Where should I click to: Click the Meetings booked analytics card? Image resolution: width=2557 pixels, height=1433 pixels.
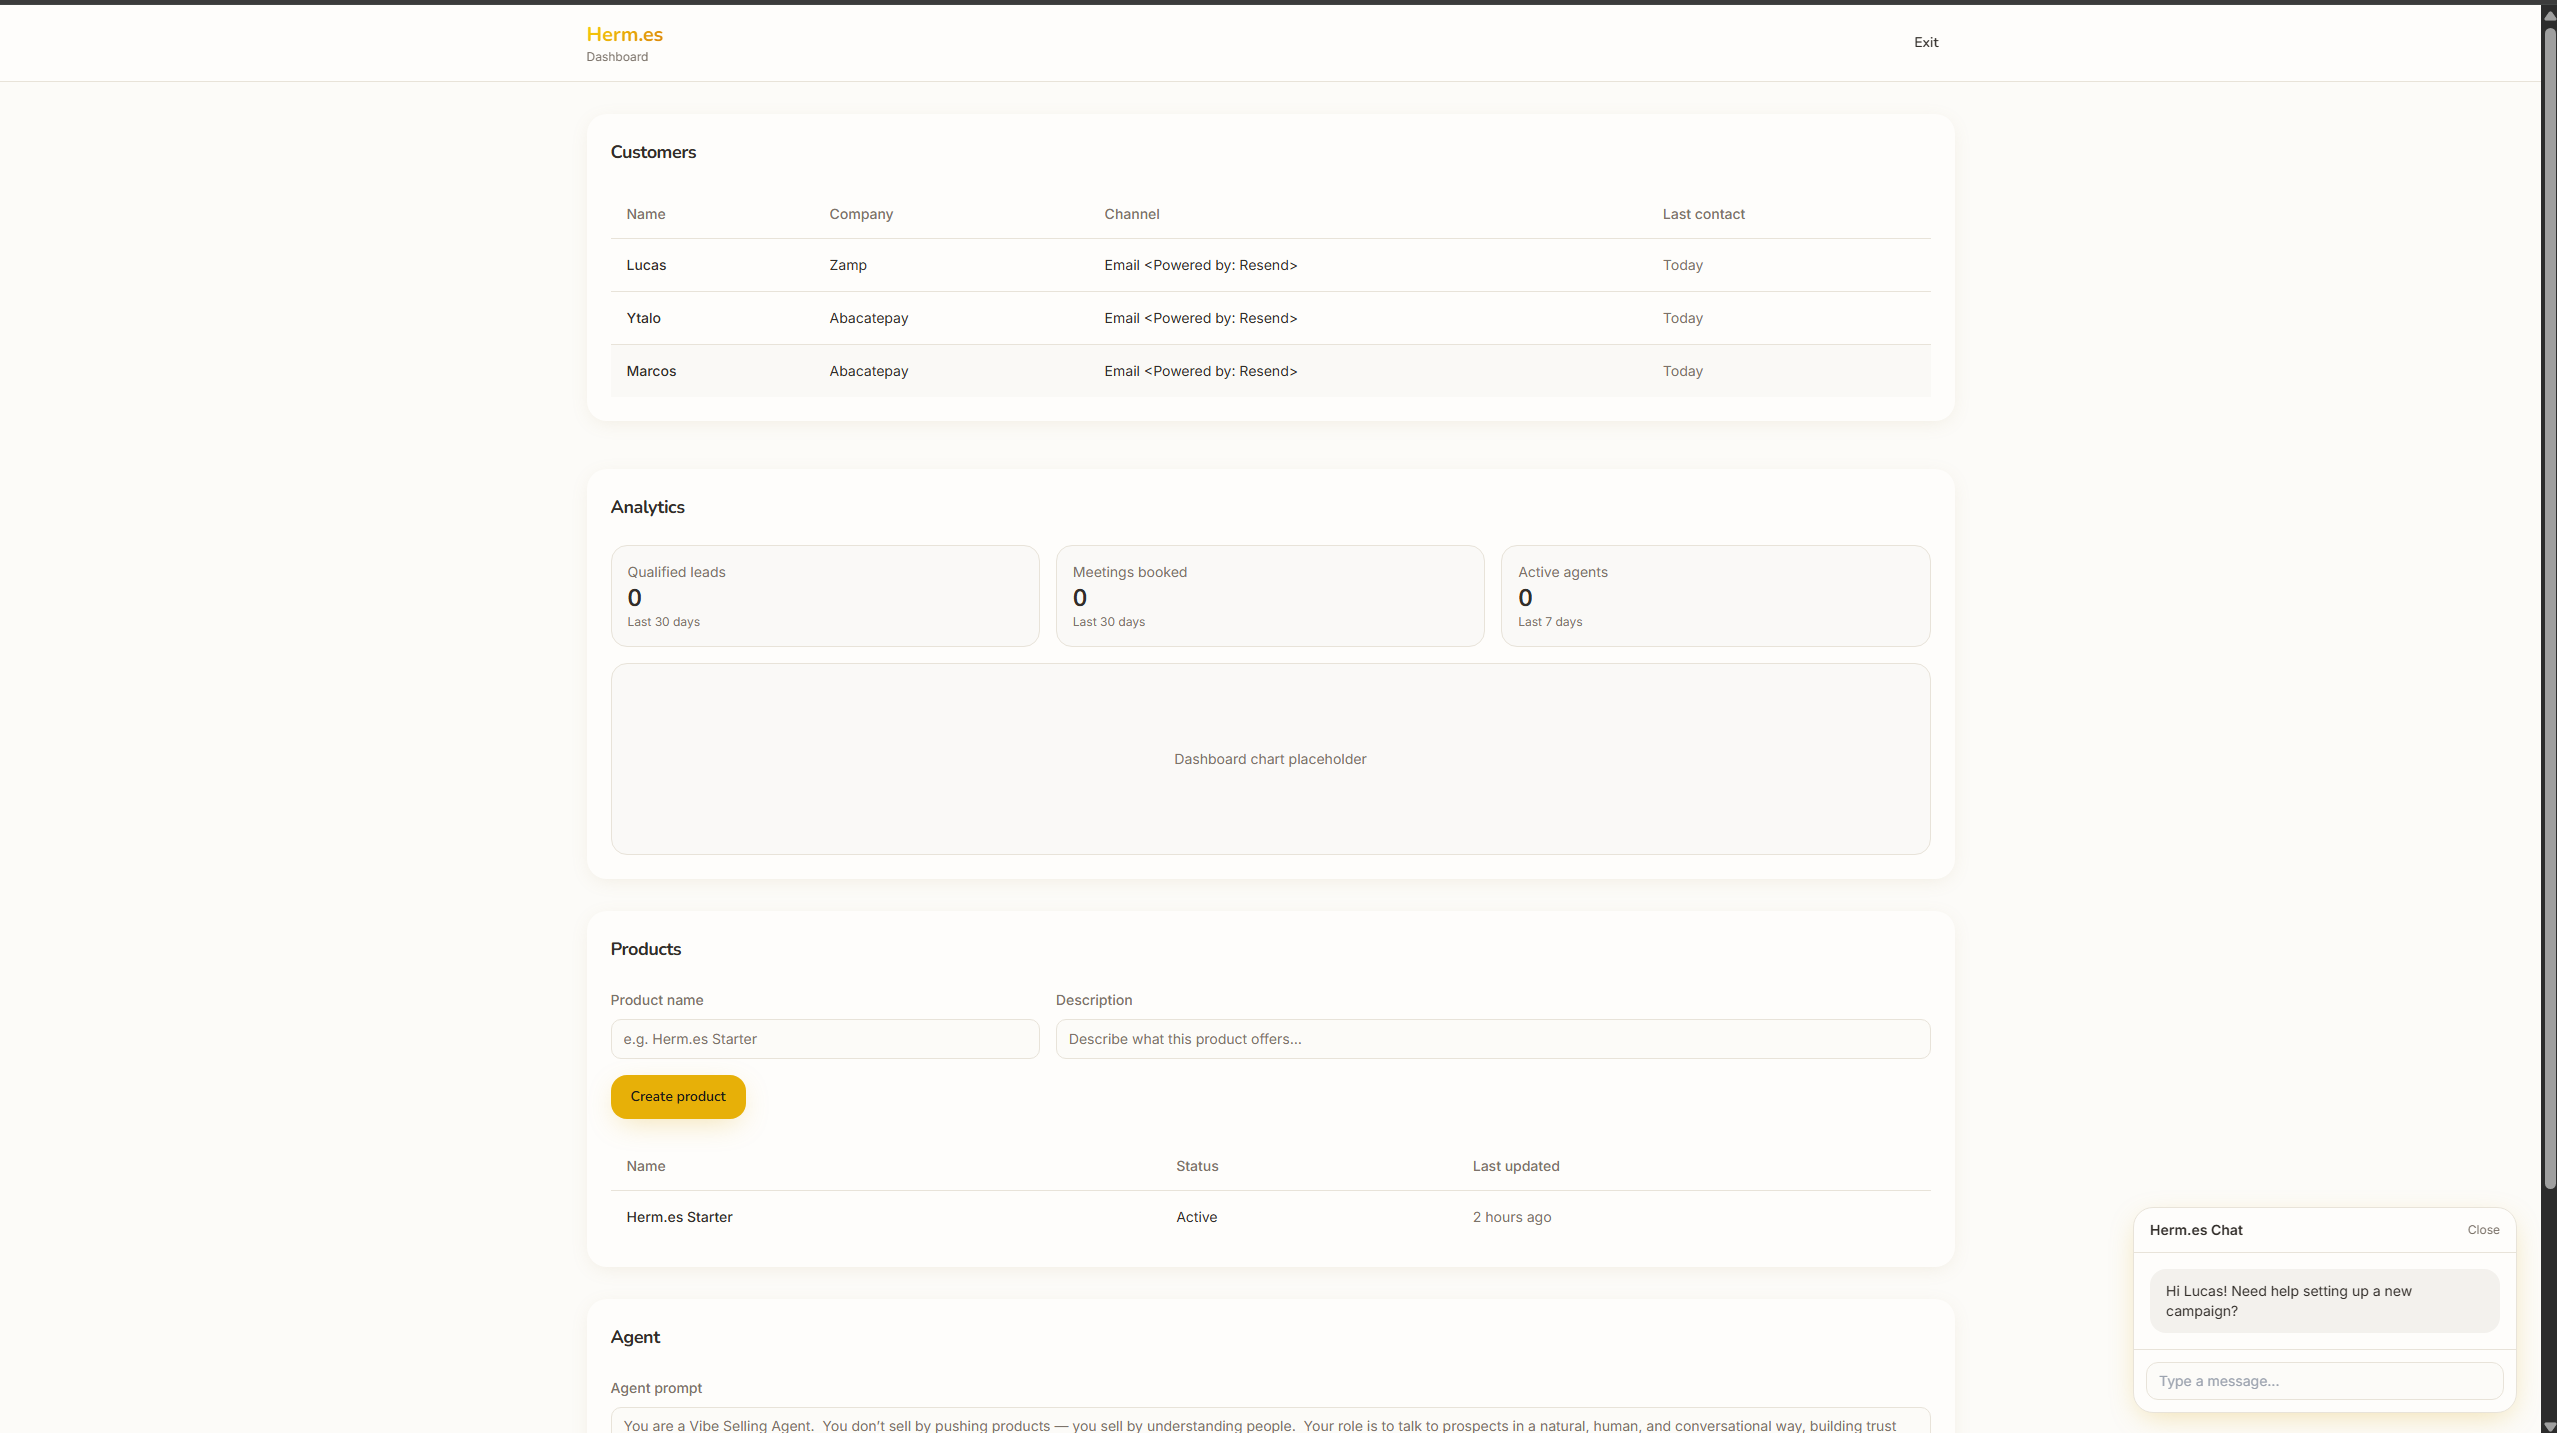(x=1269, y=596)
